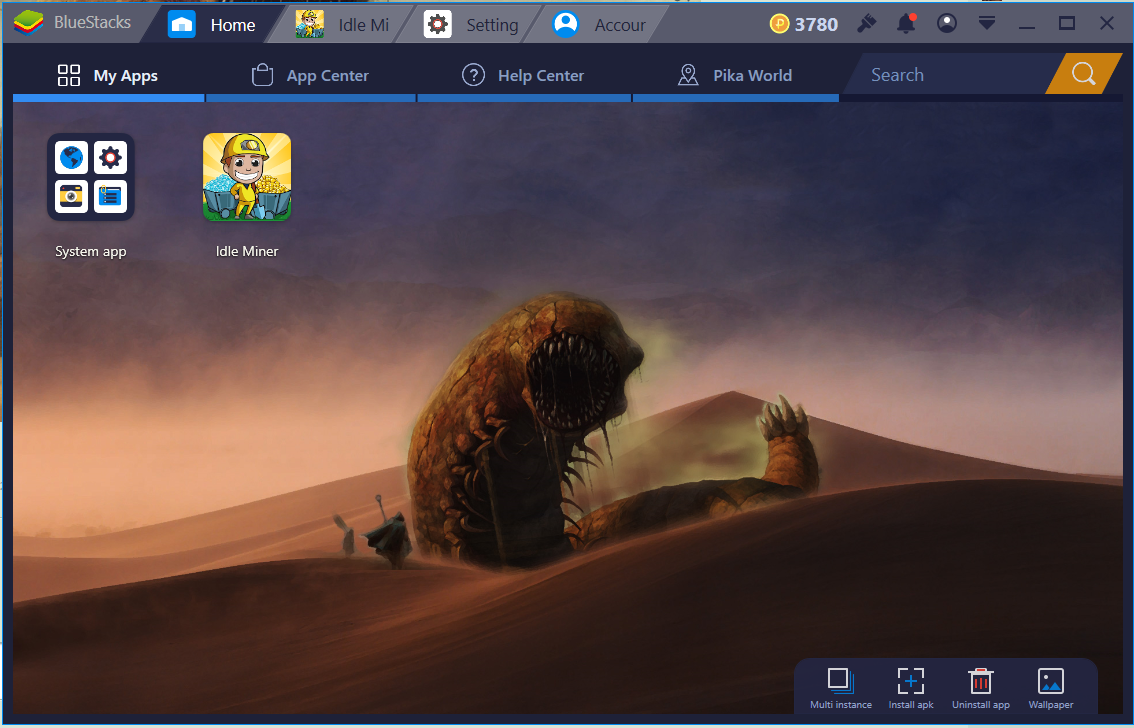Go to the Home tab

(213, 25)
